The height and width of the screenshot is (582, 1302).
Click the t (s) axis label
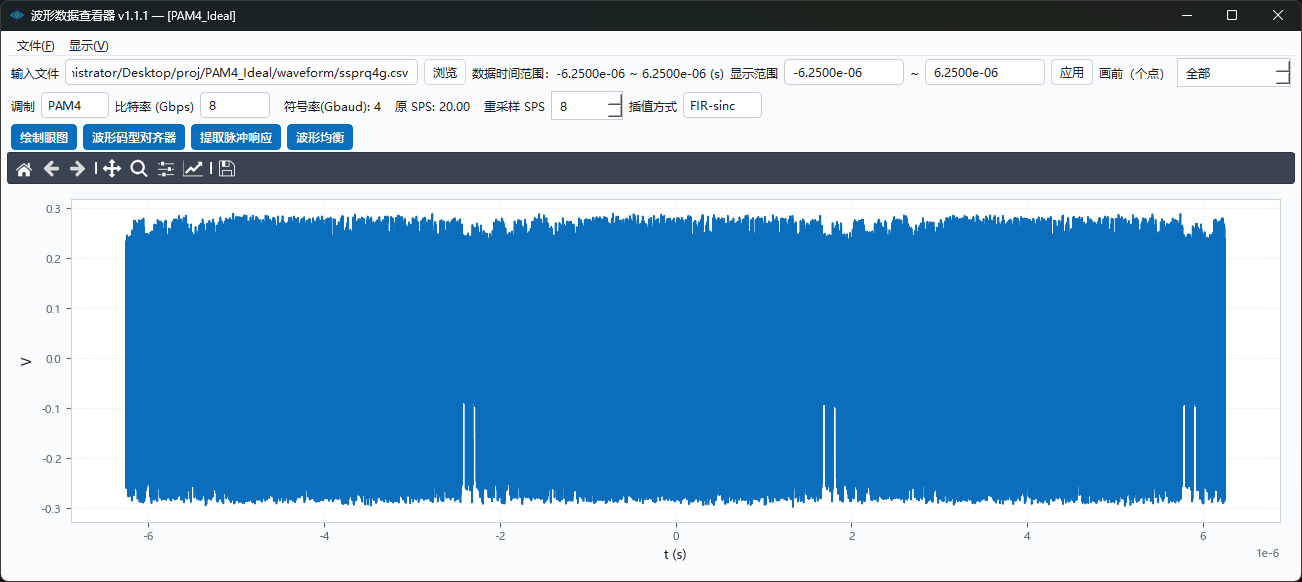pos(675,554)
